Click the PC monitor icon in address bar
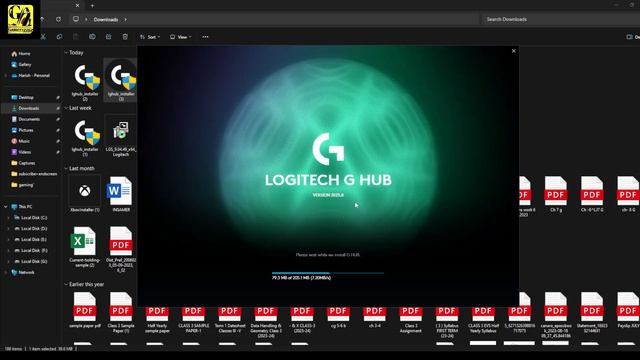The width and height of the screenshot is (640, 360). [76, 19]
